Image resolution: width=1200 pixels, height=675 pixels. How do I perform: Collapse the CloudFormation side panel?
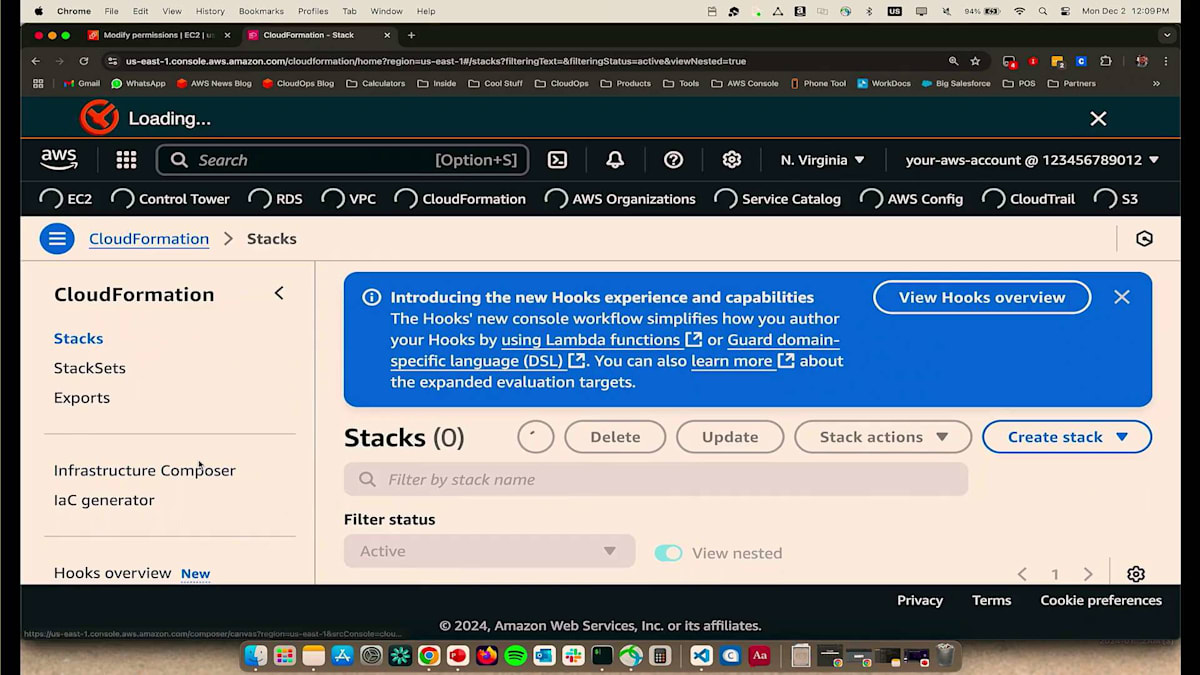click(x=279, y=293)
